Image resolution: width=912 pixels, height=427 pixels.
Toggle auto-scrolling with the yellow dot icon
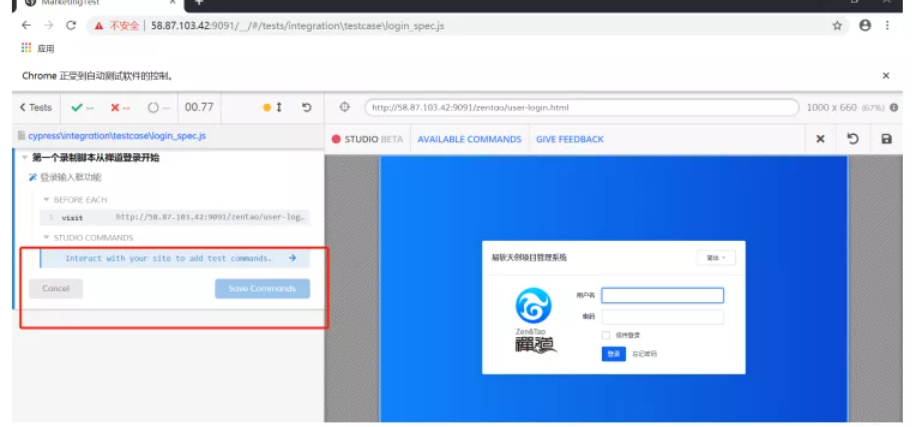[266, 107]
